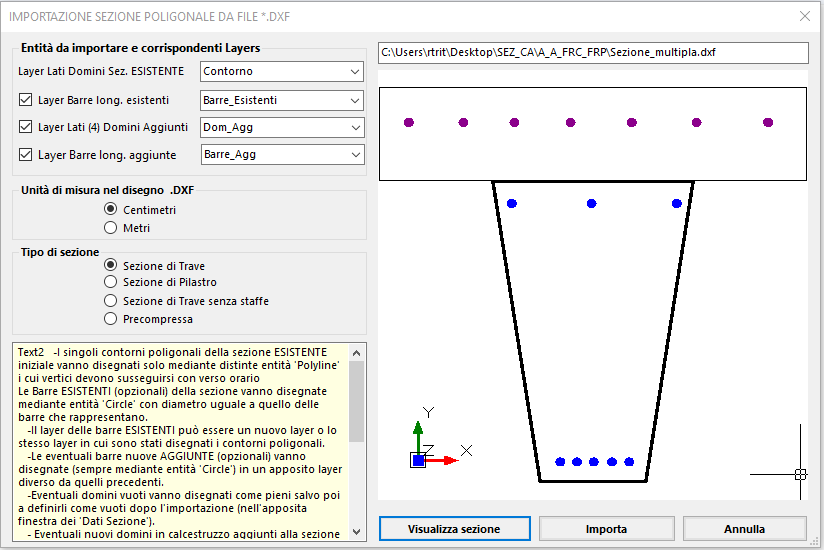Click the second purple bar in slab

[x=463, y=122]
